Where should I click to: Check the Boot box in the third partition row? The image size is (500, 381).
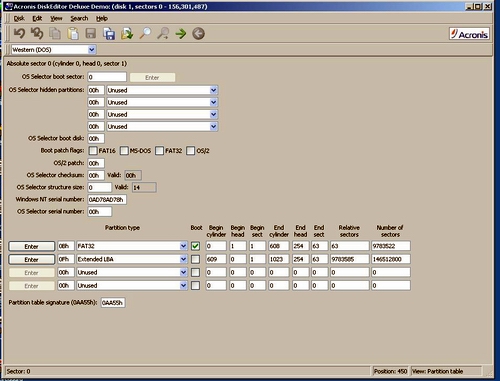196,273
